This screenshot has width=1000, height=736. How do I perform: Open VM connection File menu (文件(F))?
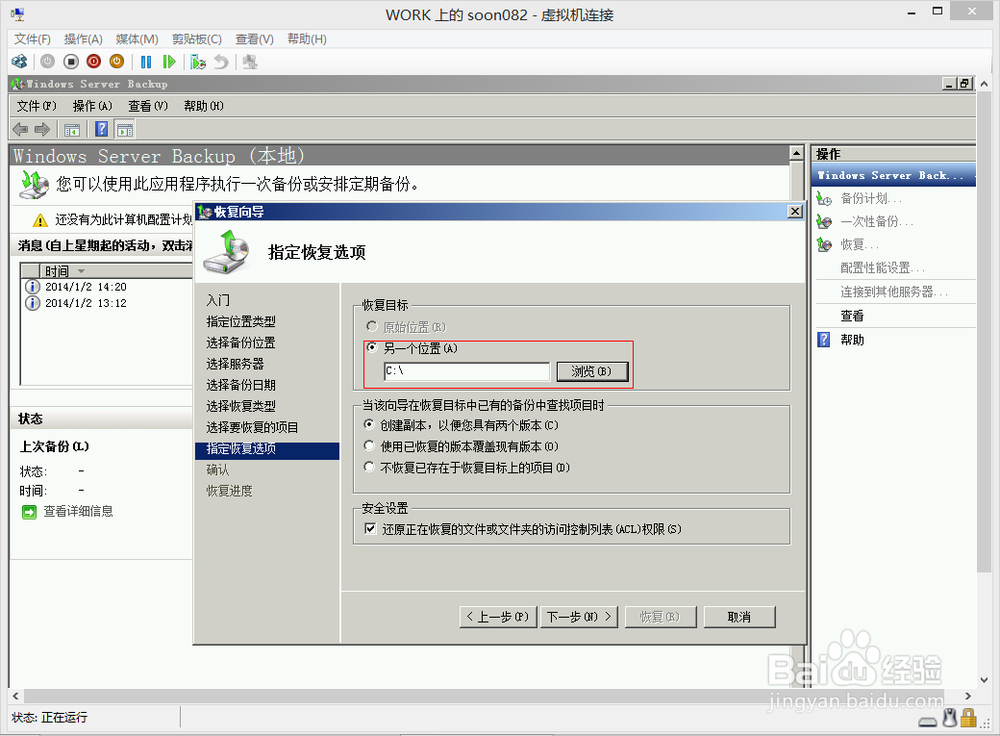tap(33, 39)
